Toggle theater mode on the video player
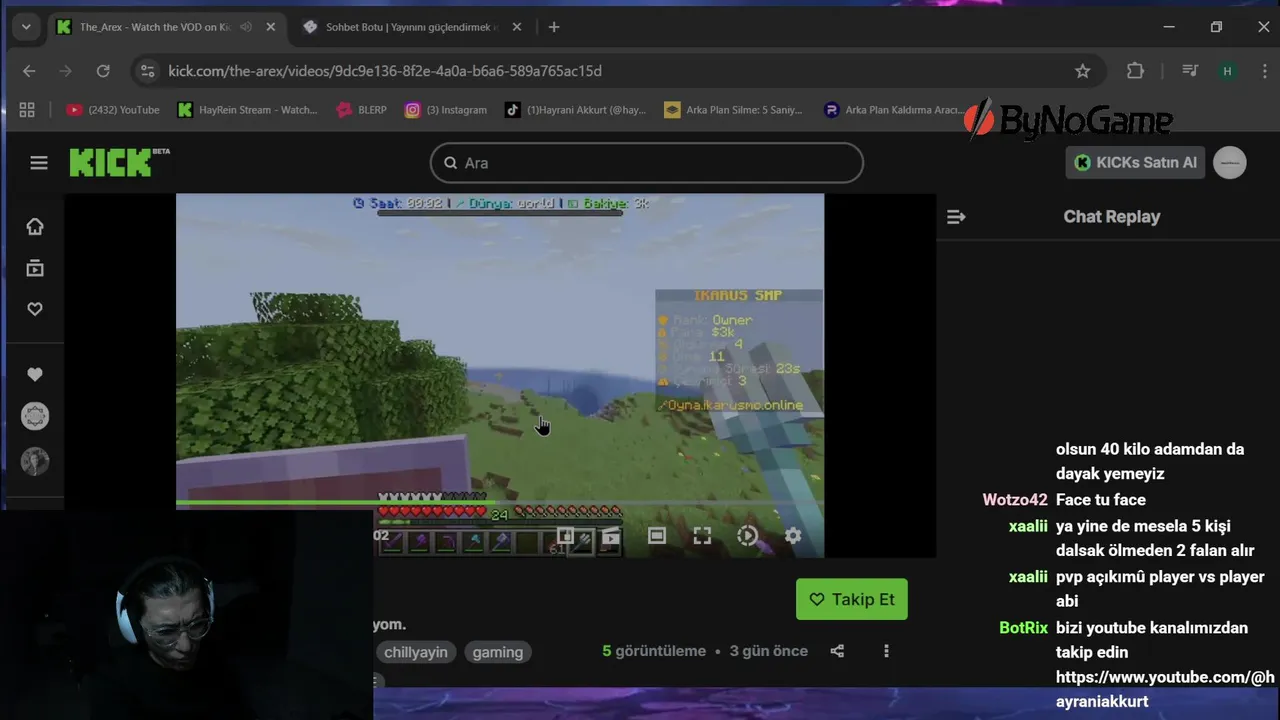Screen dimensions: 1280x720 pos(657,536)
